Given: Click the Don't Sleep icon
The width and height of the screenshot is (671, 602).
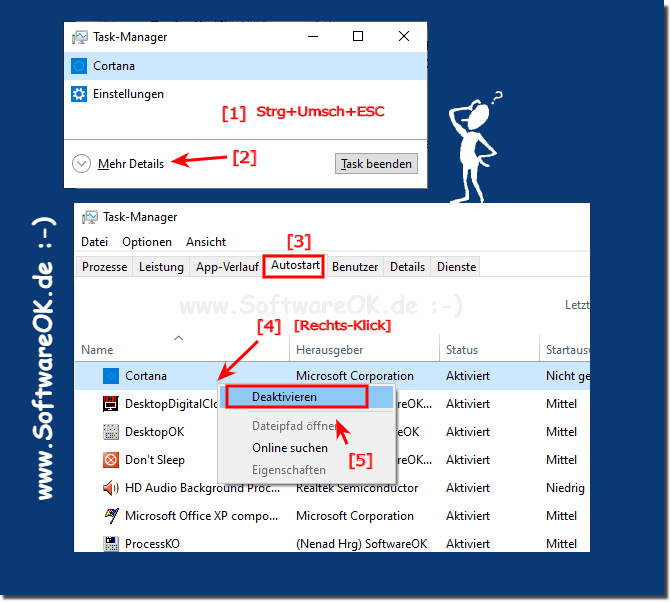Looking at the screenshot, I should coord(111,460).
